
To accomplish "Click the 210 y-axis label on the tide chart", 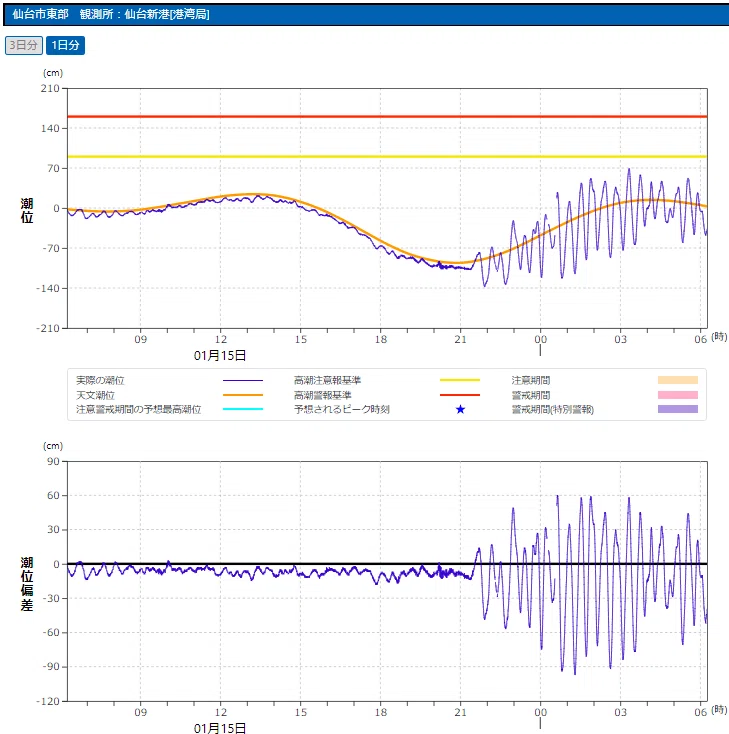I will (x=50, y=88).
